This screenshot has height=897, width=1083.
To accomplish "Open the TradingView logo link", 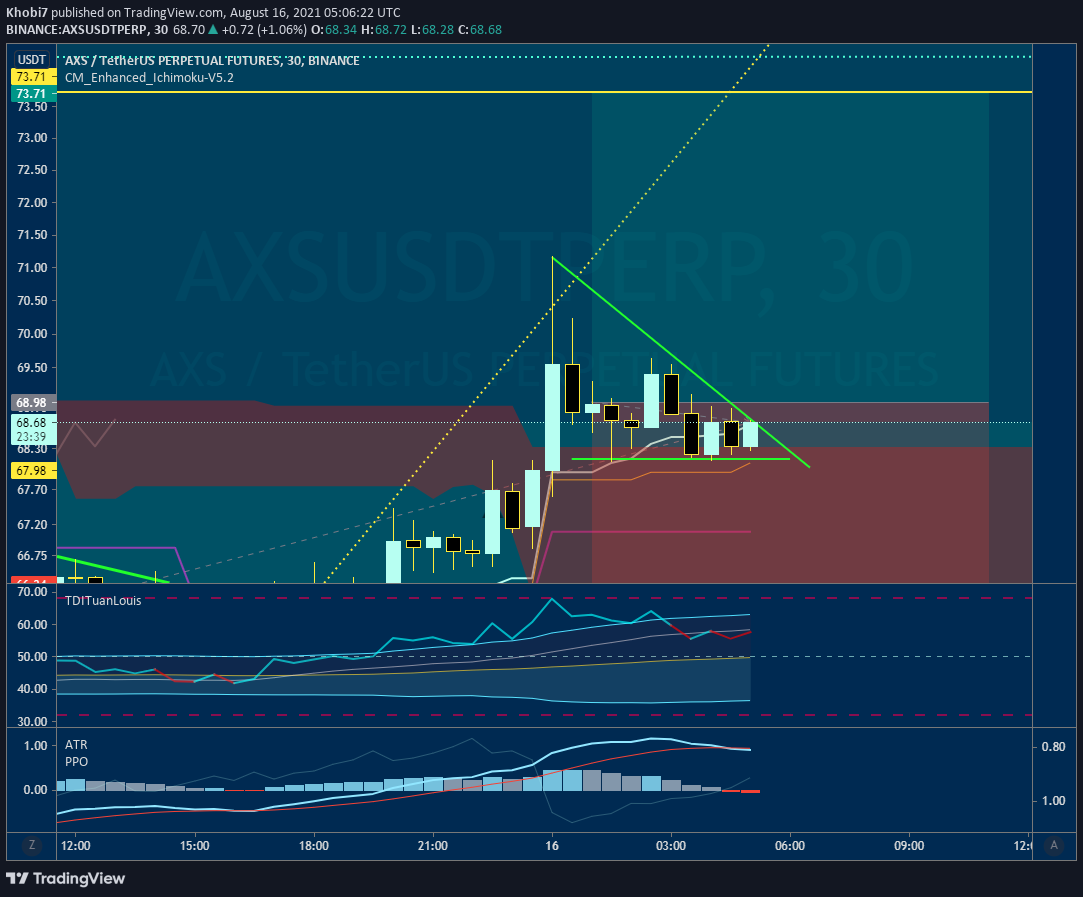I will tap(66, 878).
